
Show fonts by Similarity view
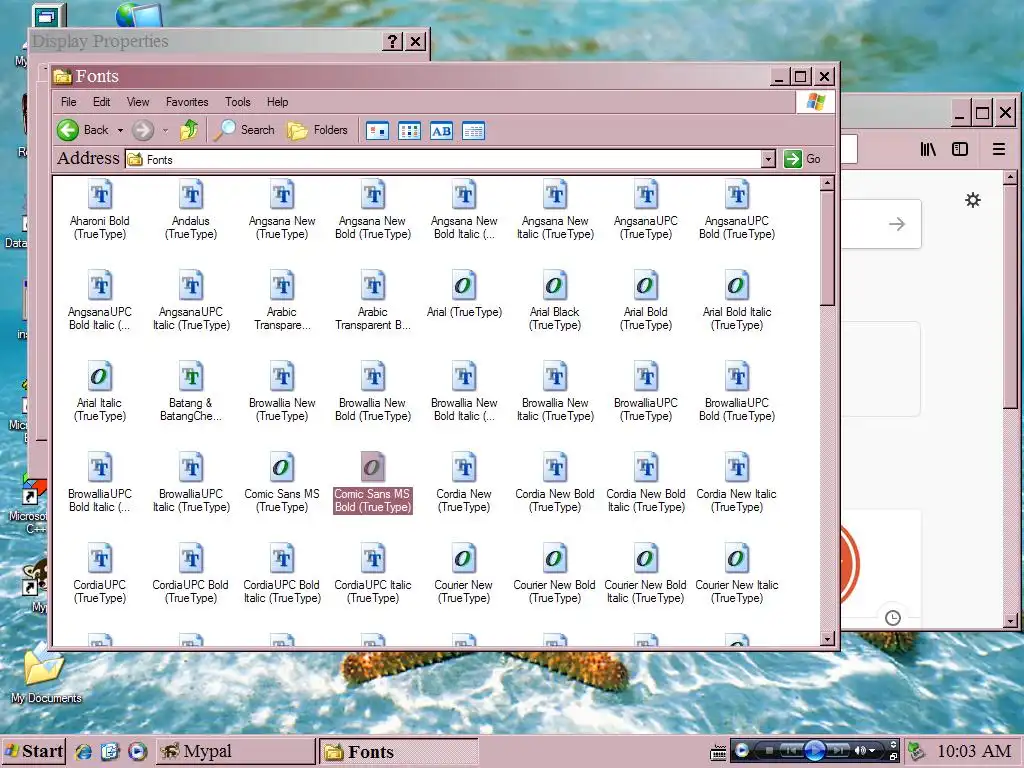click(x=441, y=131)
